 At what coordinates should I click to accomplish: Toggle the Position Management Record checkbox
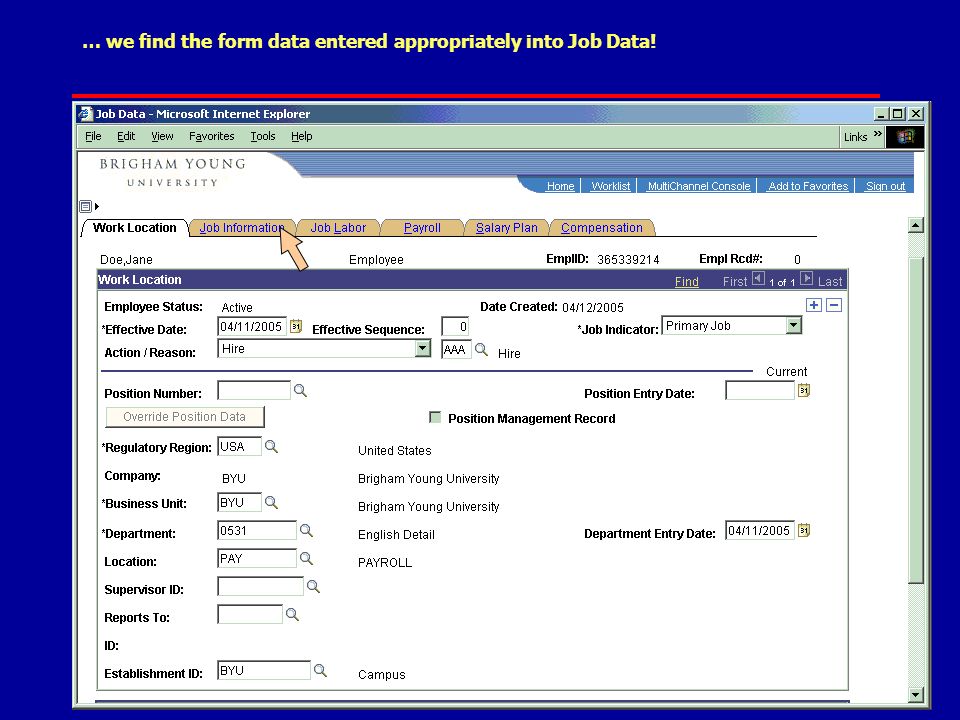tap(435, 418)
